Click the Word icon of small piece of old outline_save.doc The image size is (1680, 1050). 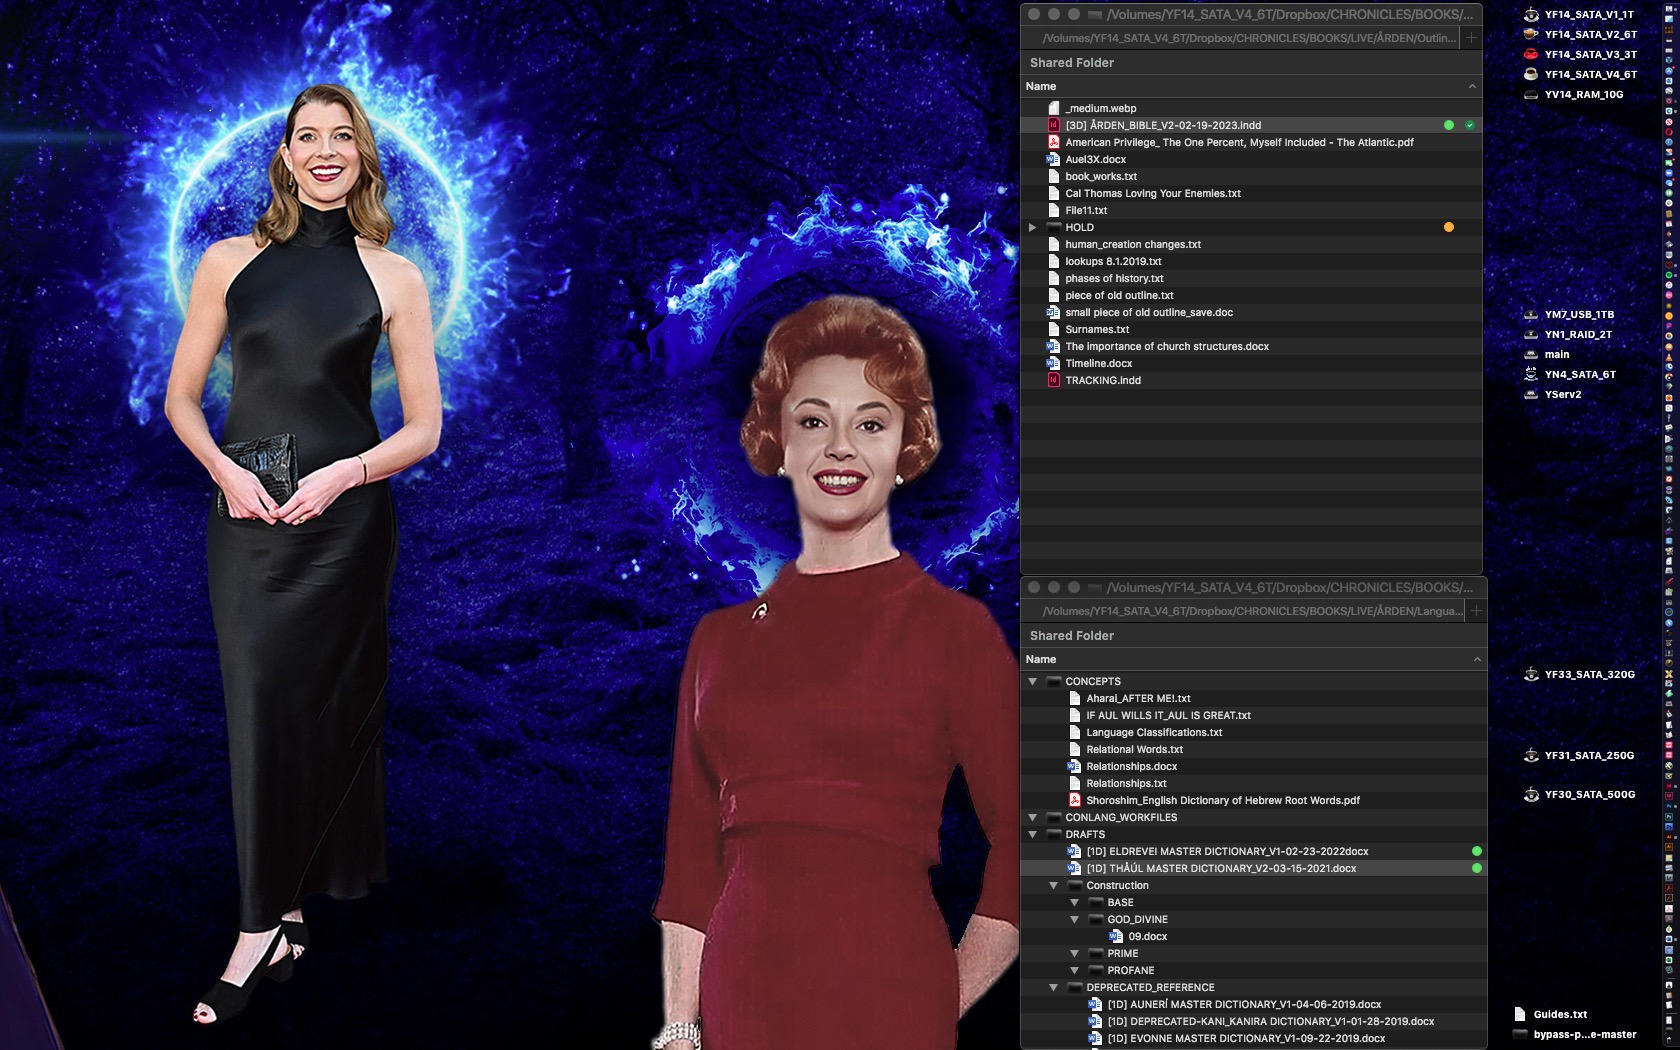1053,312
